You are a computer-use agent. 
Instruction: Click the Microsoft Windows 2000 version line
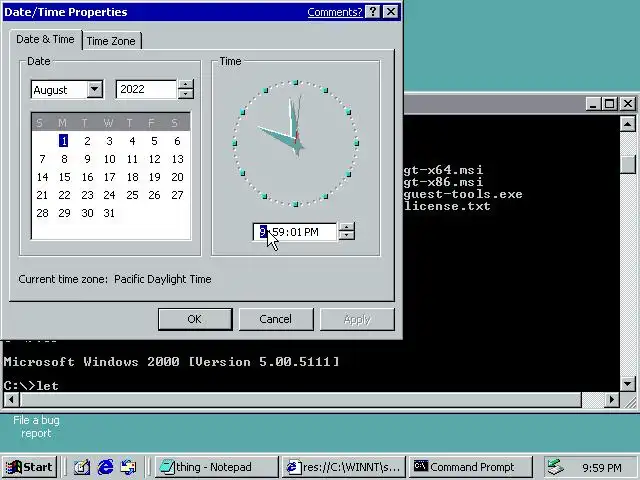pos(171,362)
